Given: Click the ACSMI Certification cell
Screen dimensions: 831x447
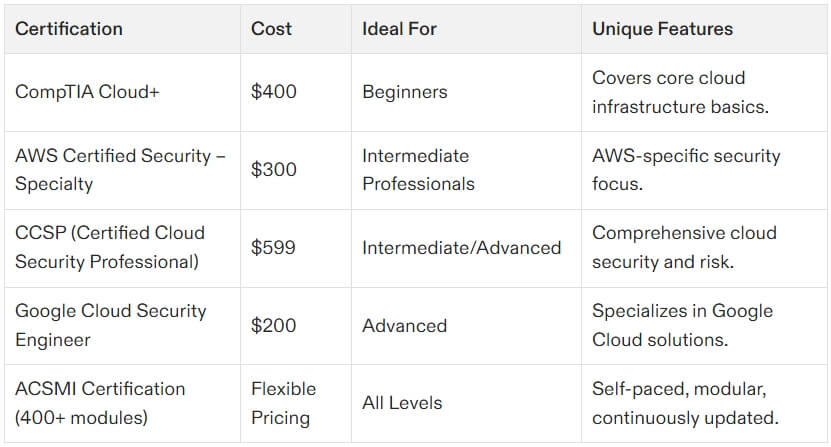Looking at the screenshot, I should [100, 402].
